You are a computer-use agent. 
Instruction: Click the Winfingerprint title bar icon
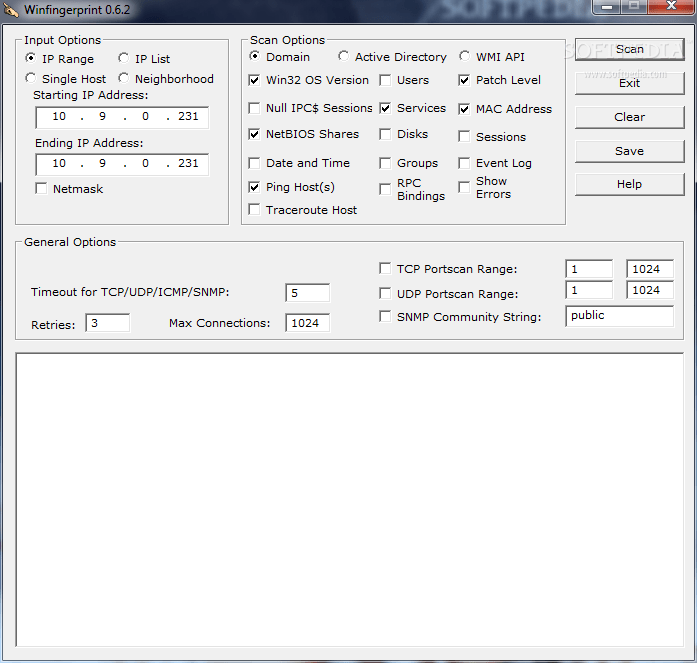coord(11,10)
